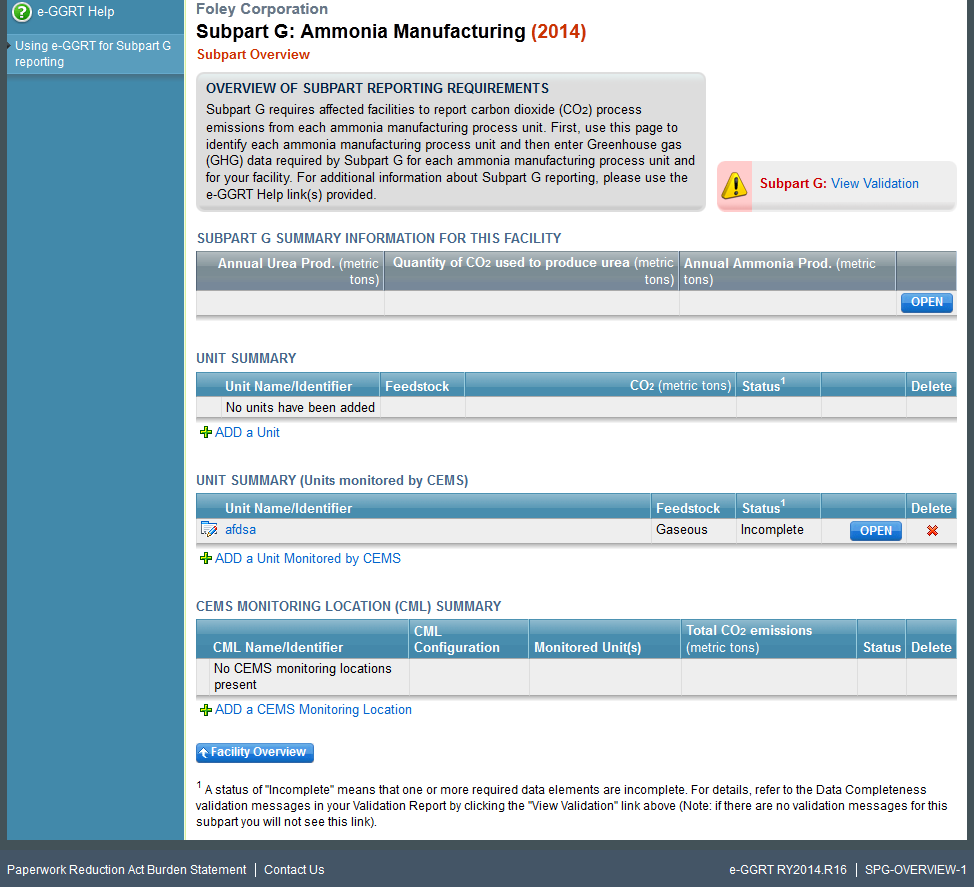
Task: Click the pencil edit icon beside afdsa
Action: [x=209, y=529]
